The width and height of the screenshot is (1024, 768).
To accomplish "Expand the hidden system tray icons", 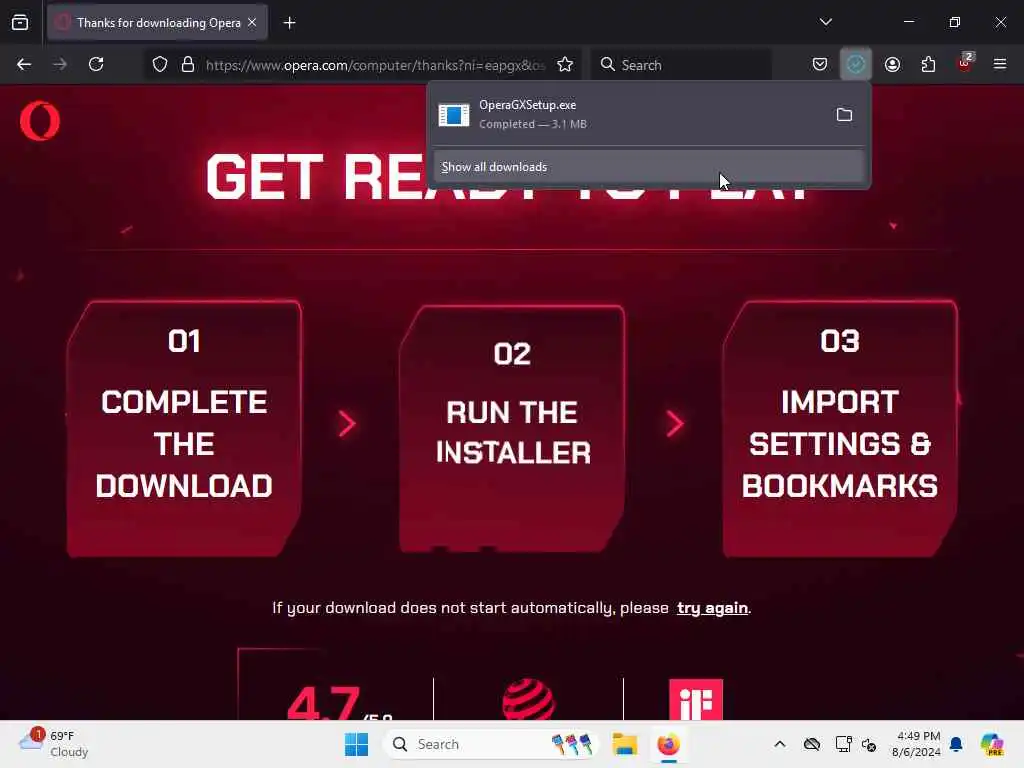I will coord(780,744).
